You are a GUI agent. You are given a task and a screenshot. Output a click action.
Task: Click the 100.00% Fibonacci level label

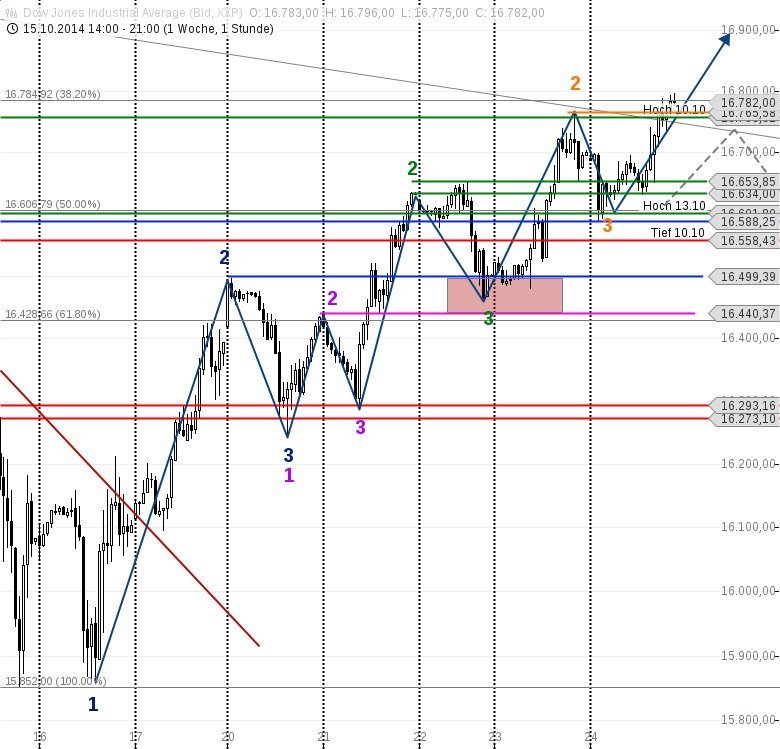coord(55,681)
